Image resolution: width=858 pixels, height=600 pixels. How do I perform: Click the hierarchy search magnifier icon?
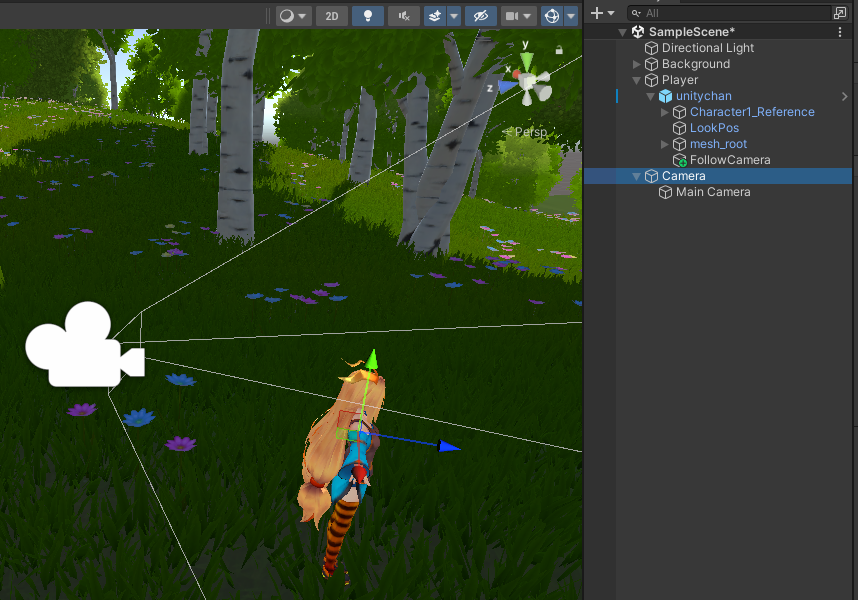coord(636,13)
